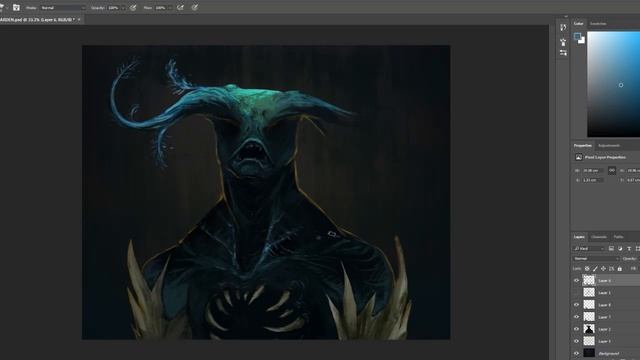Viewport: 640px width, 360px height.
Task: Toggle the link width and height icon
Action: (612, 170)
